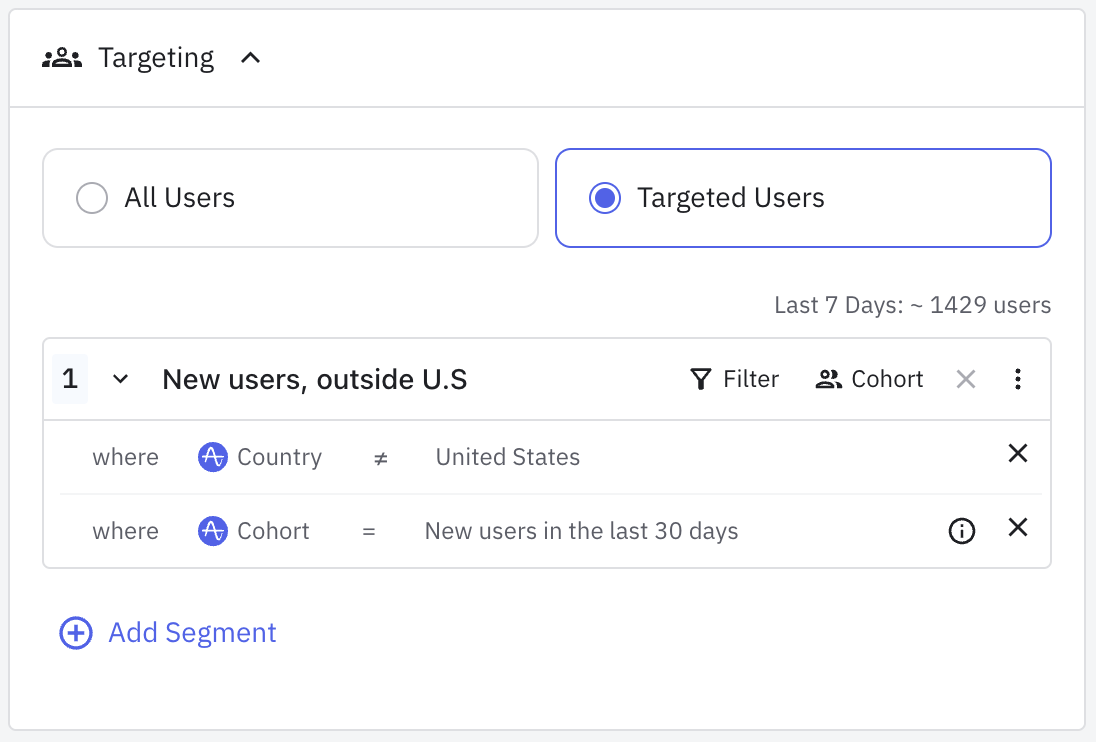Image resolution: width=1096 pixels, height=742 pixels.
Task: Remove the Country filter row
Action: (x=1018, y=454)
